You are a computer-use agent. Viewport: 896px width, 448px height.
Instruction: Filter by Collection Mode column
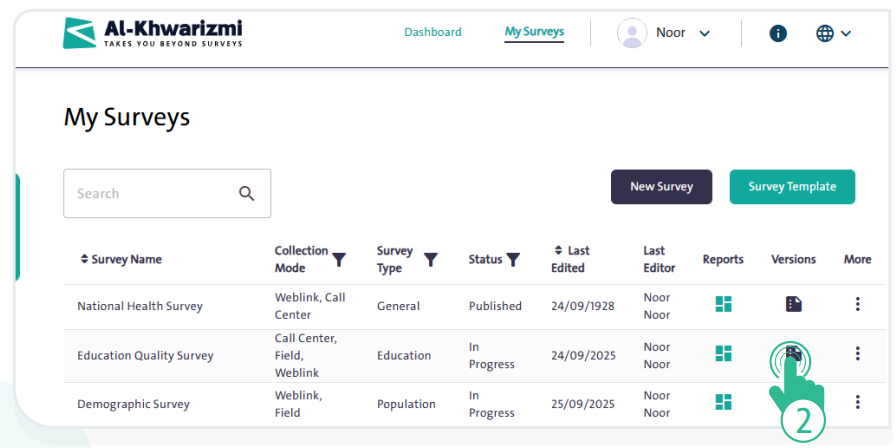(339, 259)
